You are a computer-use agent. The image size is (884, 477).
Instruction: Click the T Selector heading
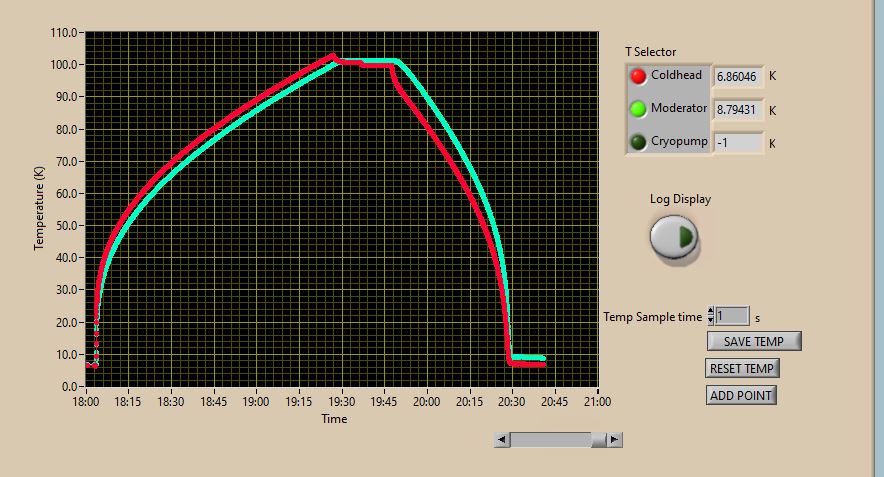tap(651, 52)
